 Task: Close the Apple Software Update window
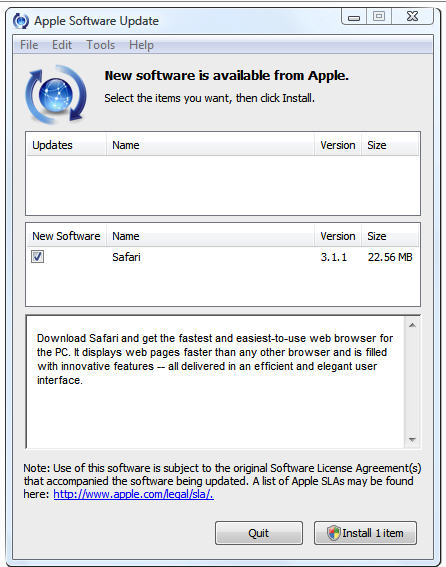tap(412, 16)
